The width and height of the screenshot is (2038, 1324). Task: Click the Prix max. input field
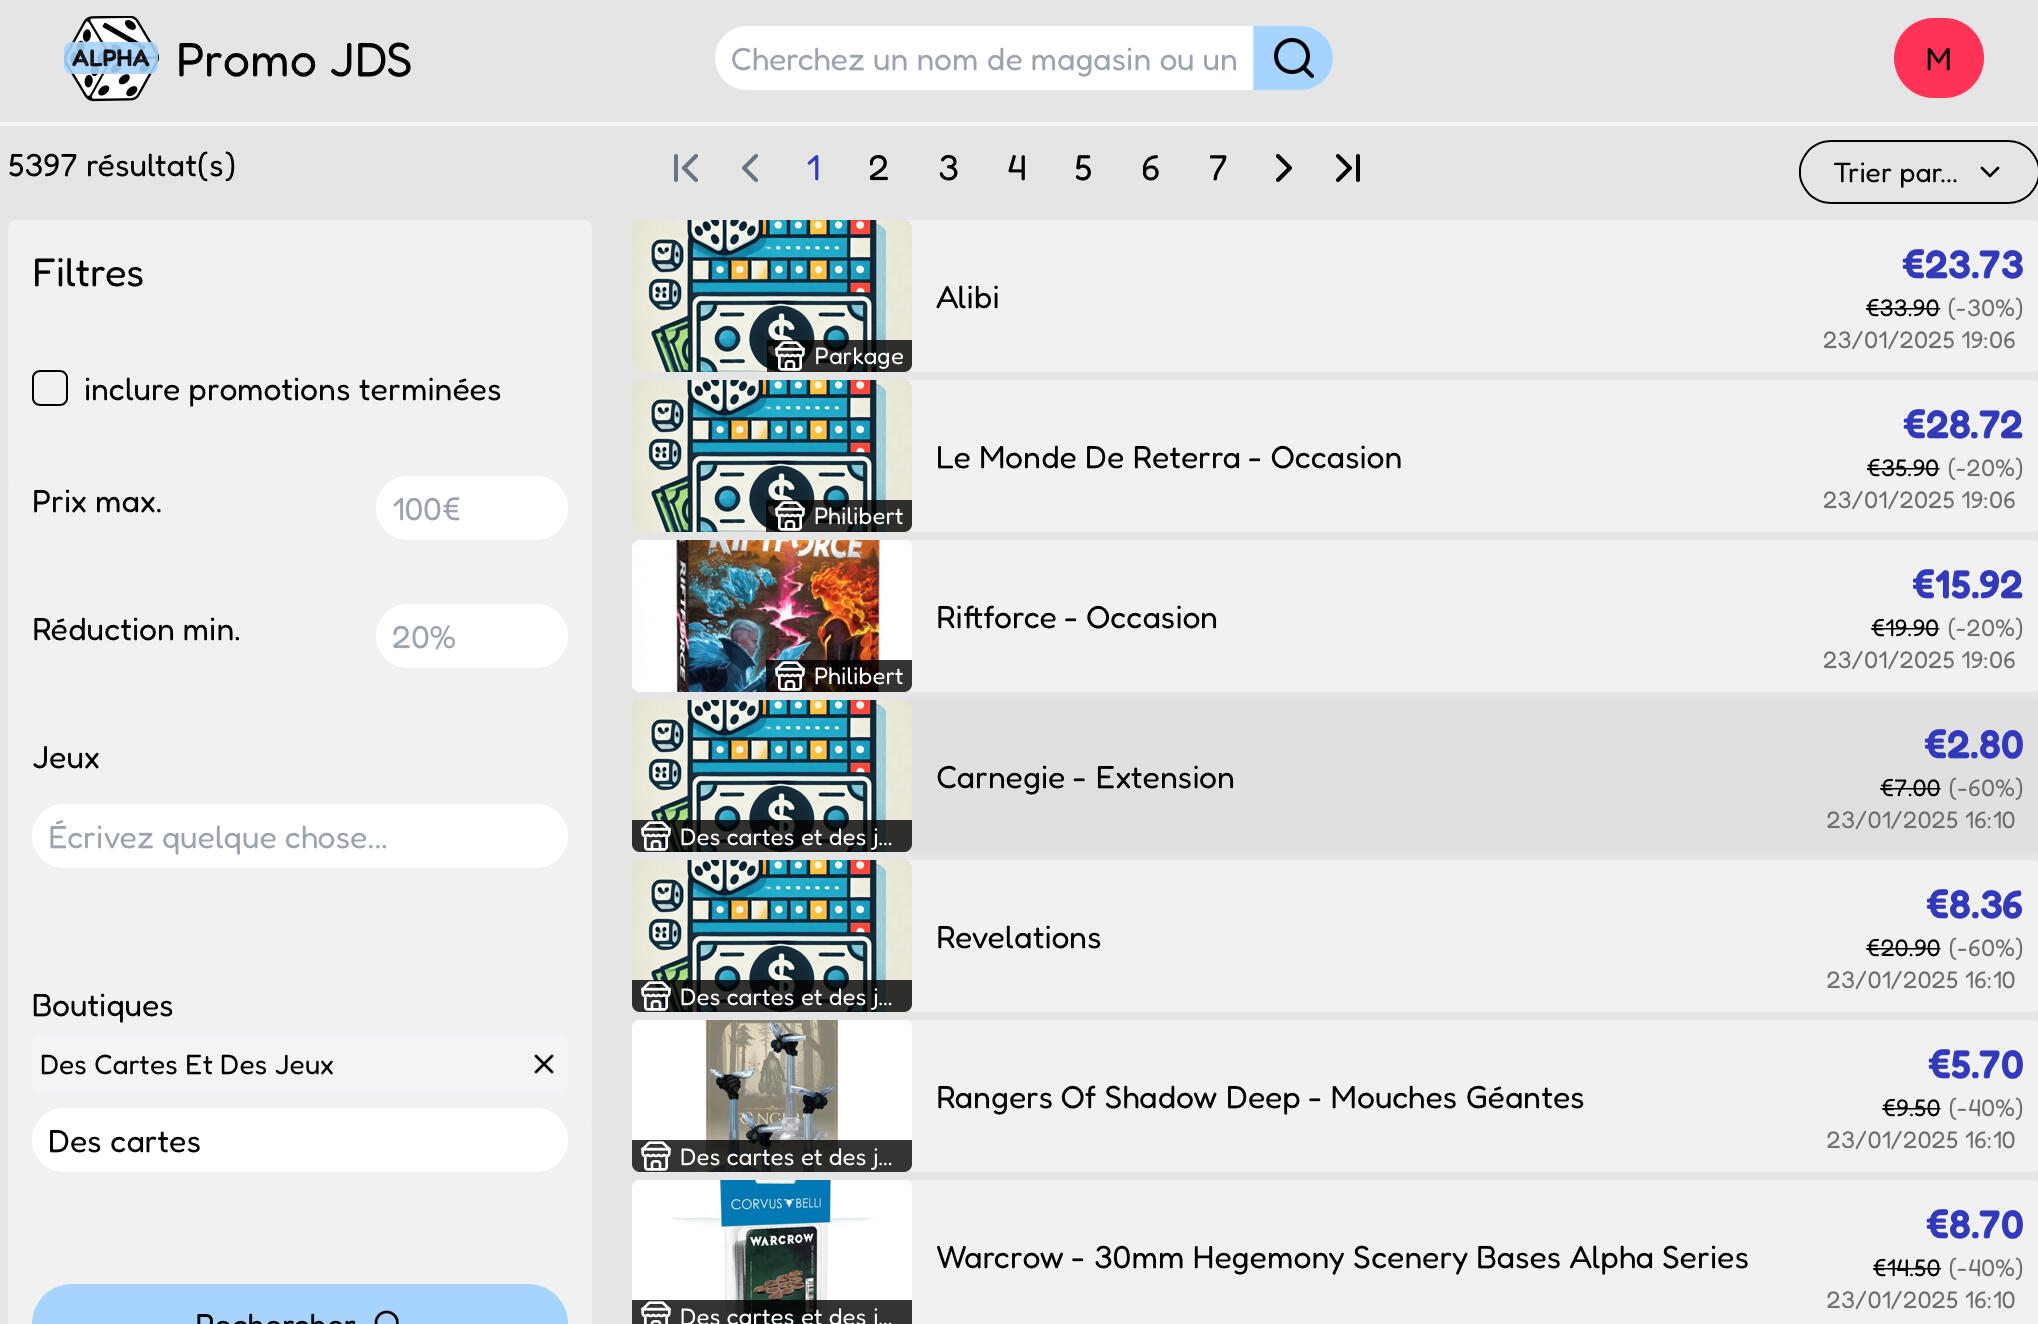tap(472, 508)
